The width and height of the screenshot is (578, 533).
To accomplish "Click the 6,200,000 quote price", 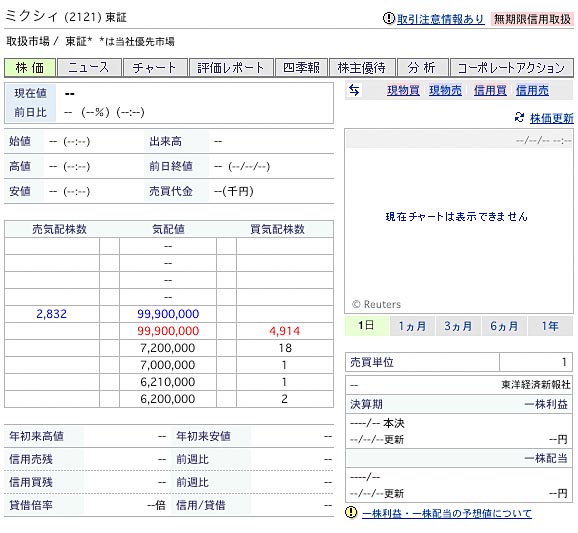I will (x=168, y=398).
